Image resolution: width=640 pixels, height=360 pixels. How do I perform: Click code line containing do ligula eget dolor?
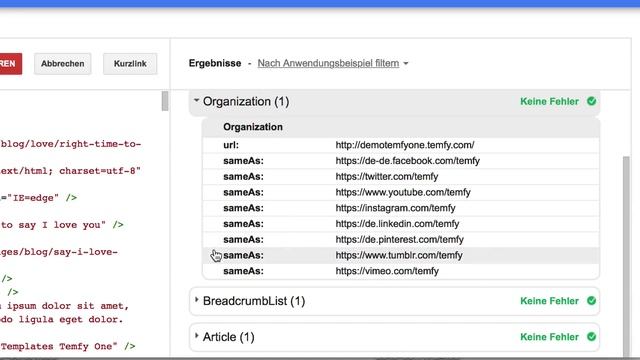62,319
